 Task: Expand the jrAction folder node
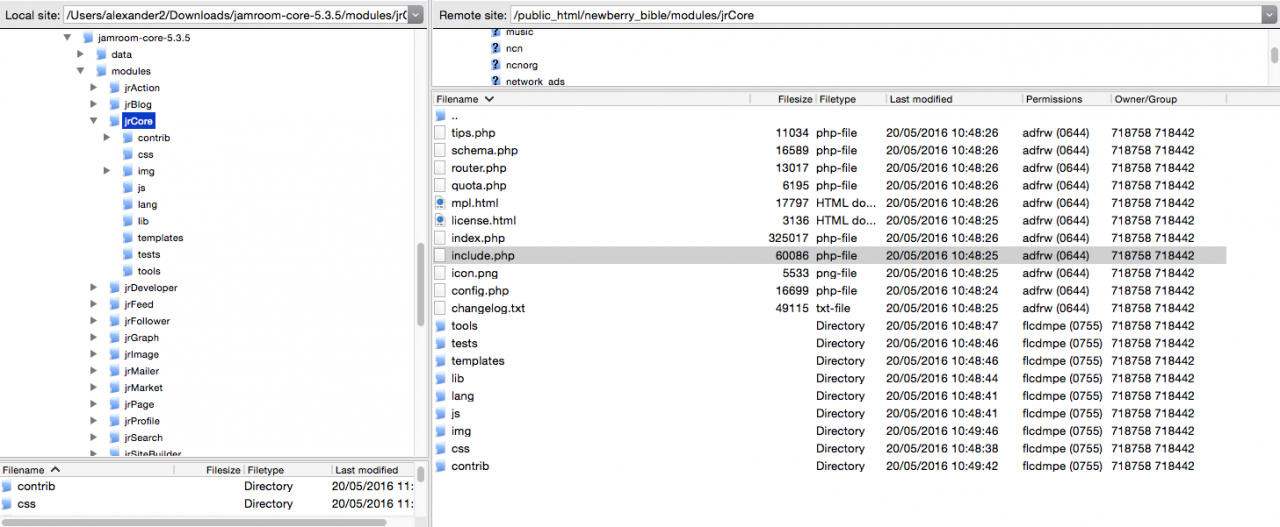tap(94, 88)
